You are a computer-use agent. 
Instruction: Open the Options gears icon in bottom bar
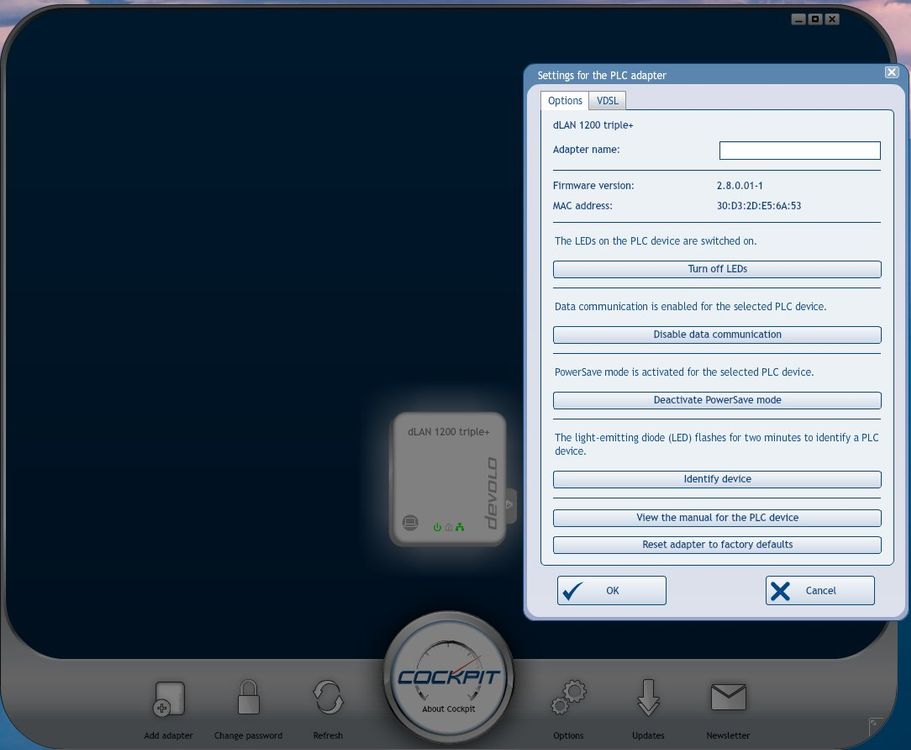[x=568, y=697]
